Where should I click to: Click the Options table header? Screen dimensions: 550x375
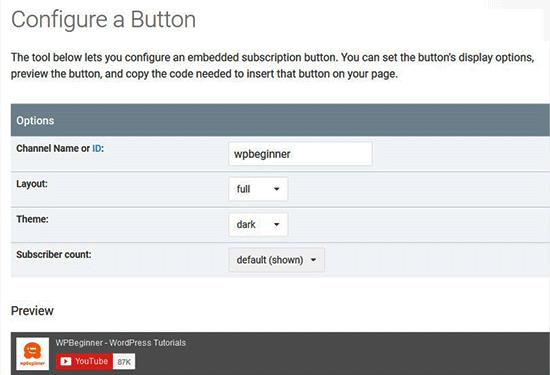point(280,120)
